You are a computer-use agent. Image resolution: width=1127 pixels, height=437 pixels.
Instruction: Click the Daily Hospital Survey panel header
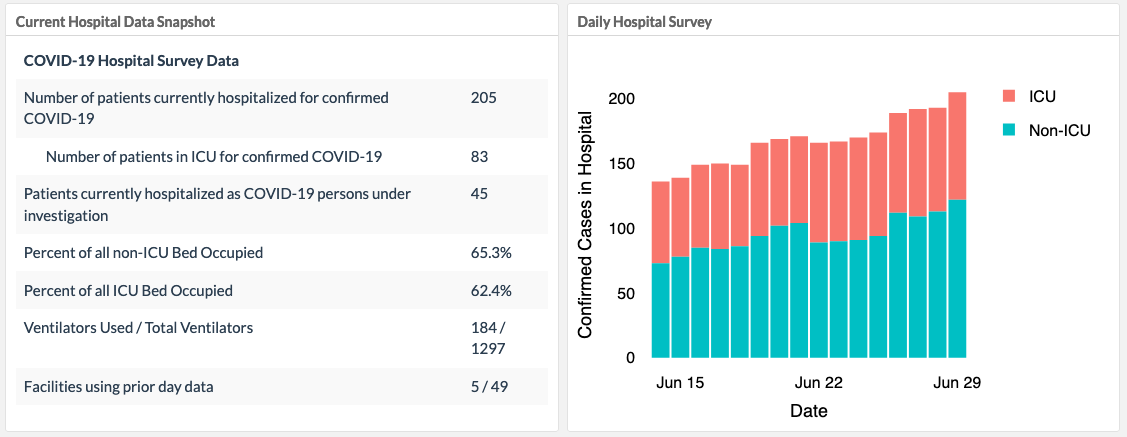644,21
